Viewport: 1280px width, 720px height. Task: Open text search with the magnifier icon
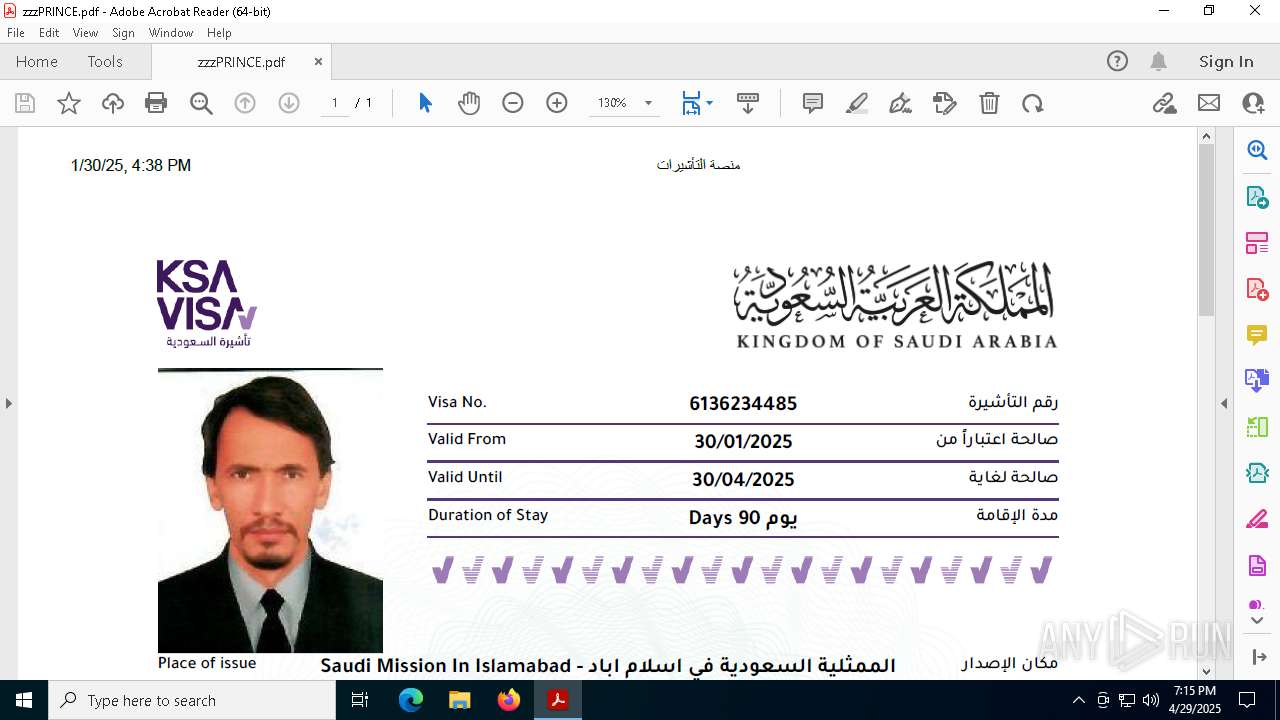[x=201, y=103]
